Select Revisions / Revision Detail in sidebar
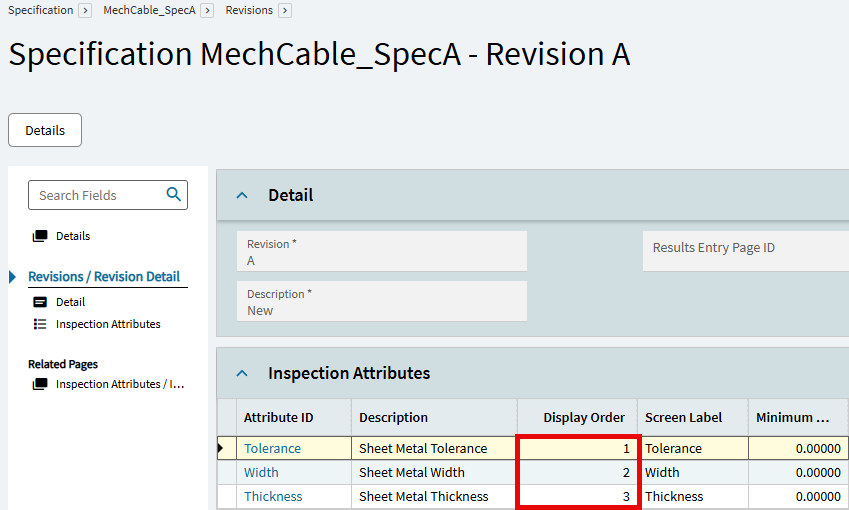 (104, 277)
